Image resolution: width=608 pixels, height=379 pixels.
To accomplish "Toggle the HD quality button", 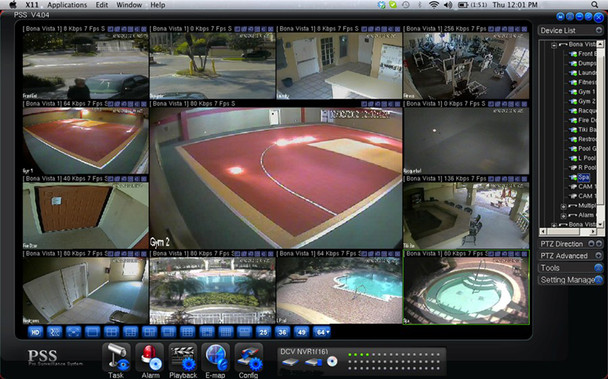I will [35, 332].
